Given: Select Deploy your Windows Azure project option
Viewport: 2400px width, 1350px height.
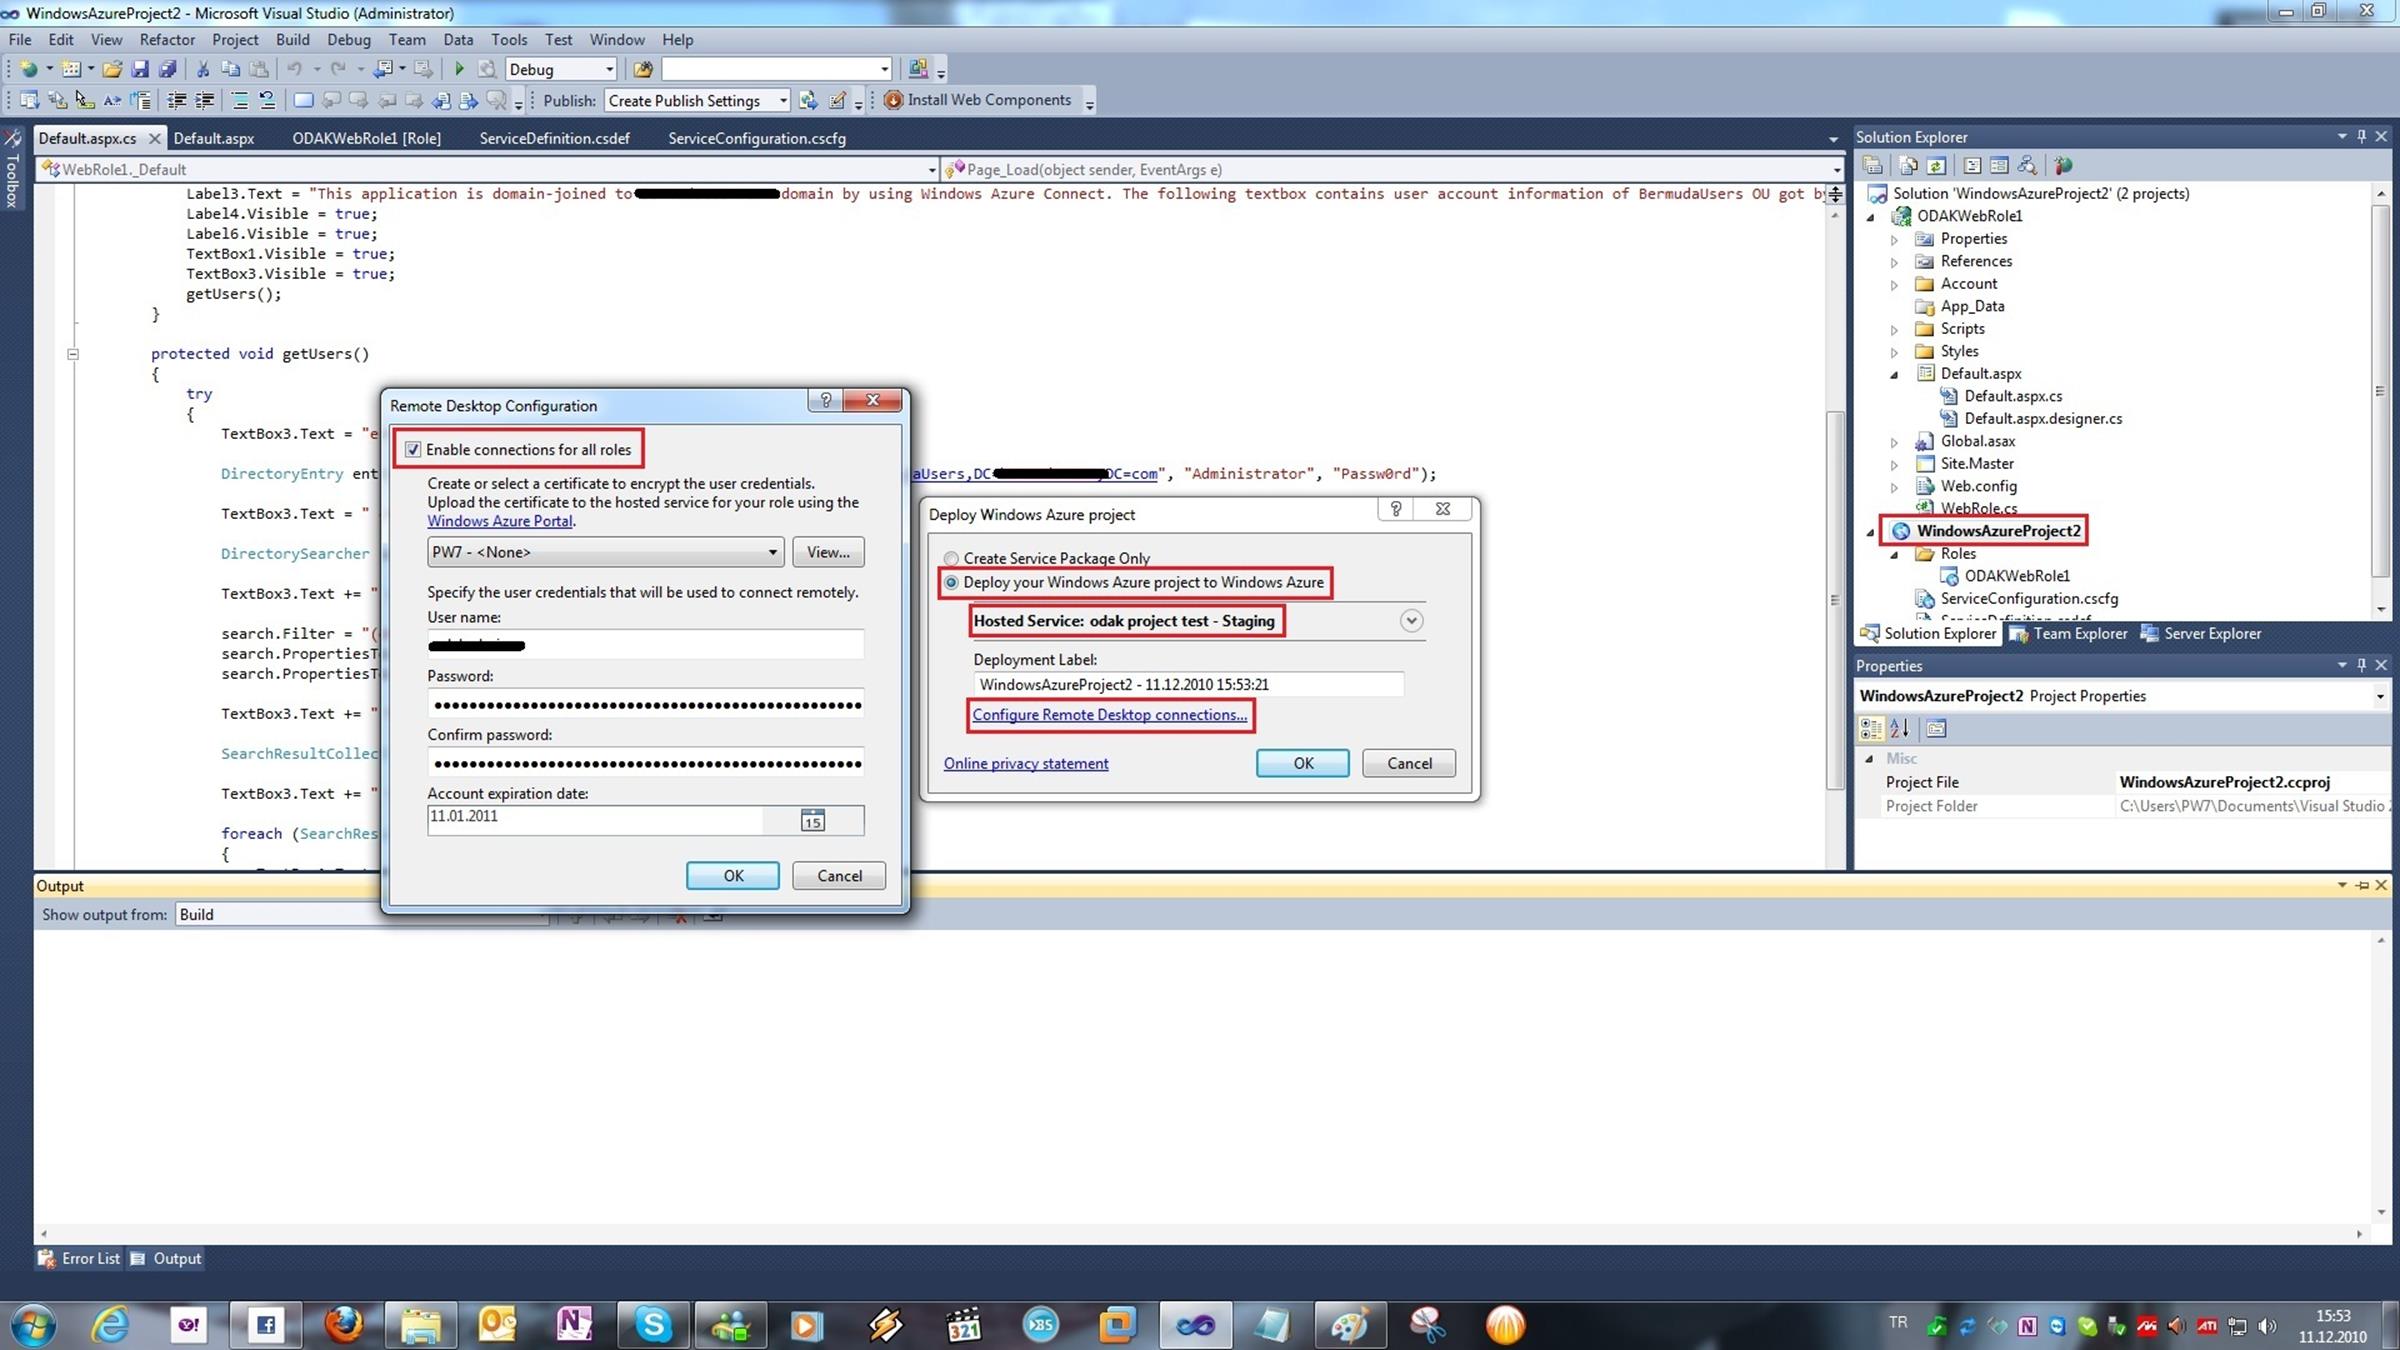Looking at the screenshot, I should pyautogui.click(x=951, y=582).
